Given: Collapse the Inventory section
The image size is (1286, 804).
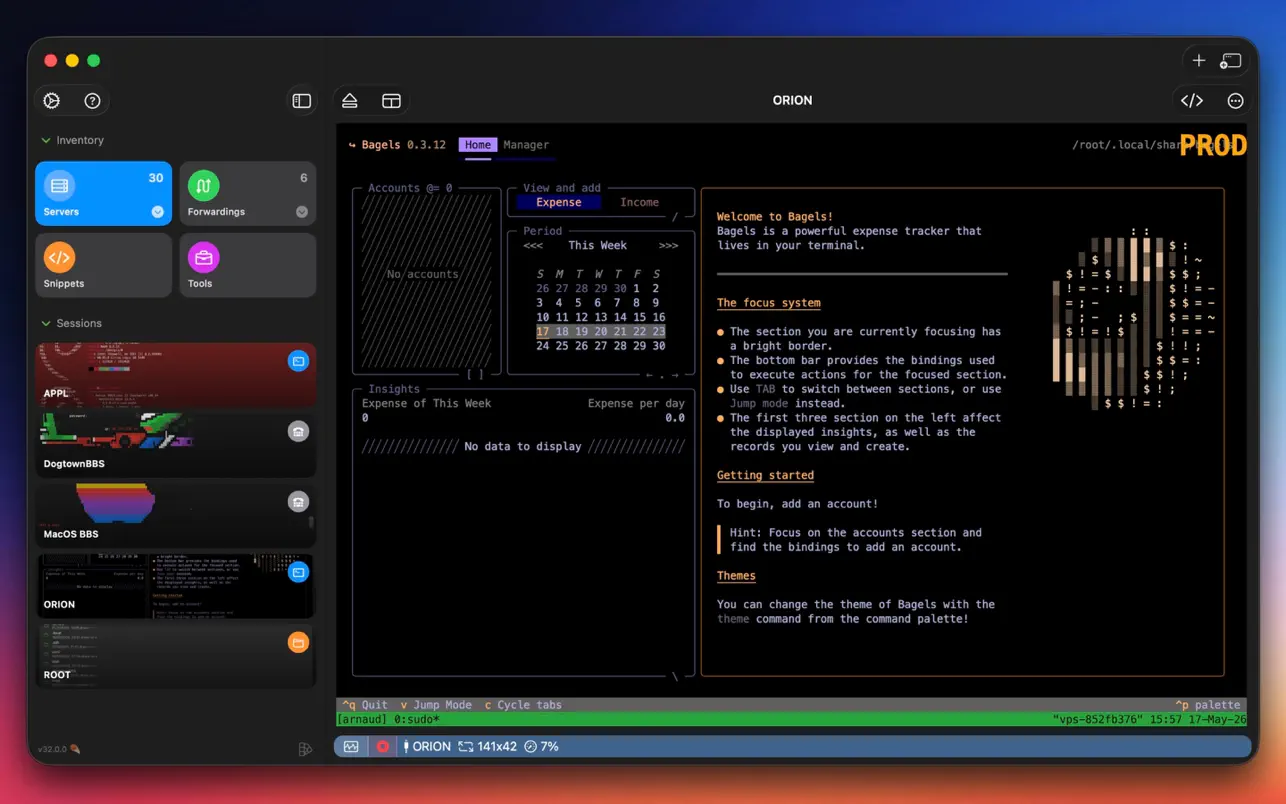Looking at the screenshot, I should pyautogui.click(x=46, y=141).
